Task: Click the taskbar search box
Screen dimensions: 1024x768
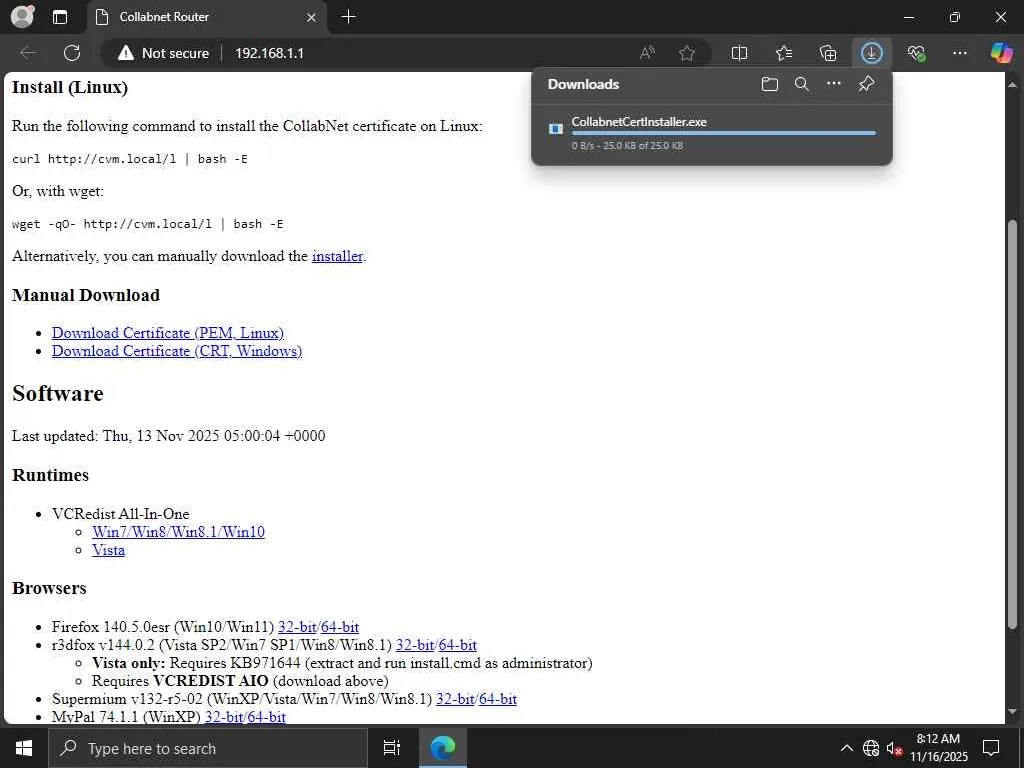Action: click(208, 748)
